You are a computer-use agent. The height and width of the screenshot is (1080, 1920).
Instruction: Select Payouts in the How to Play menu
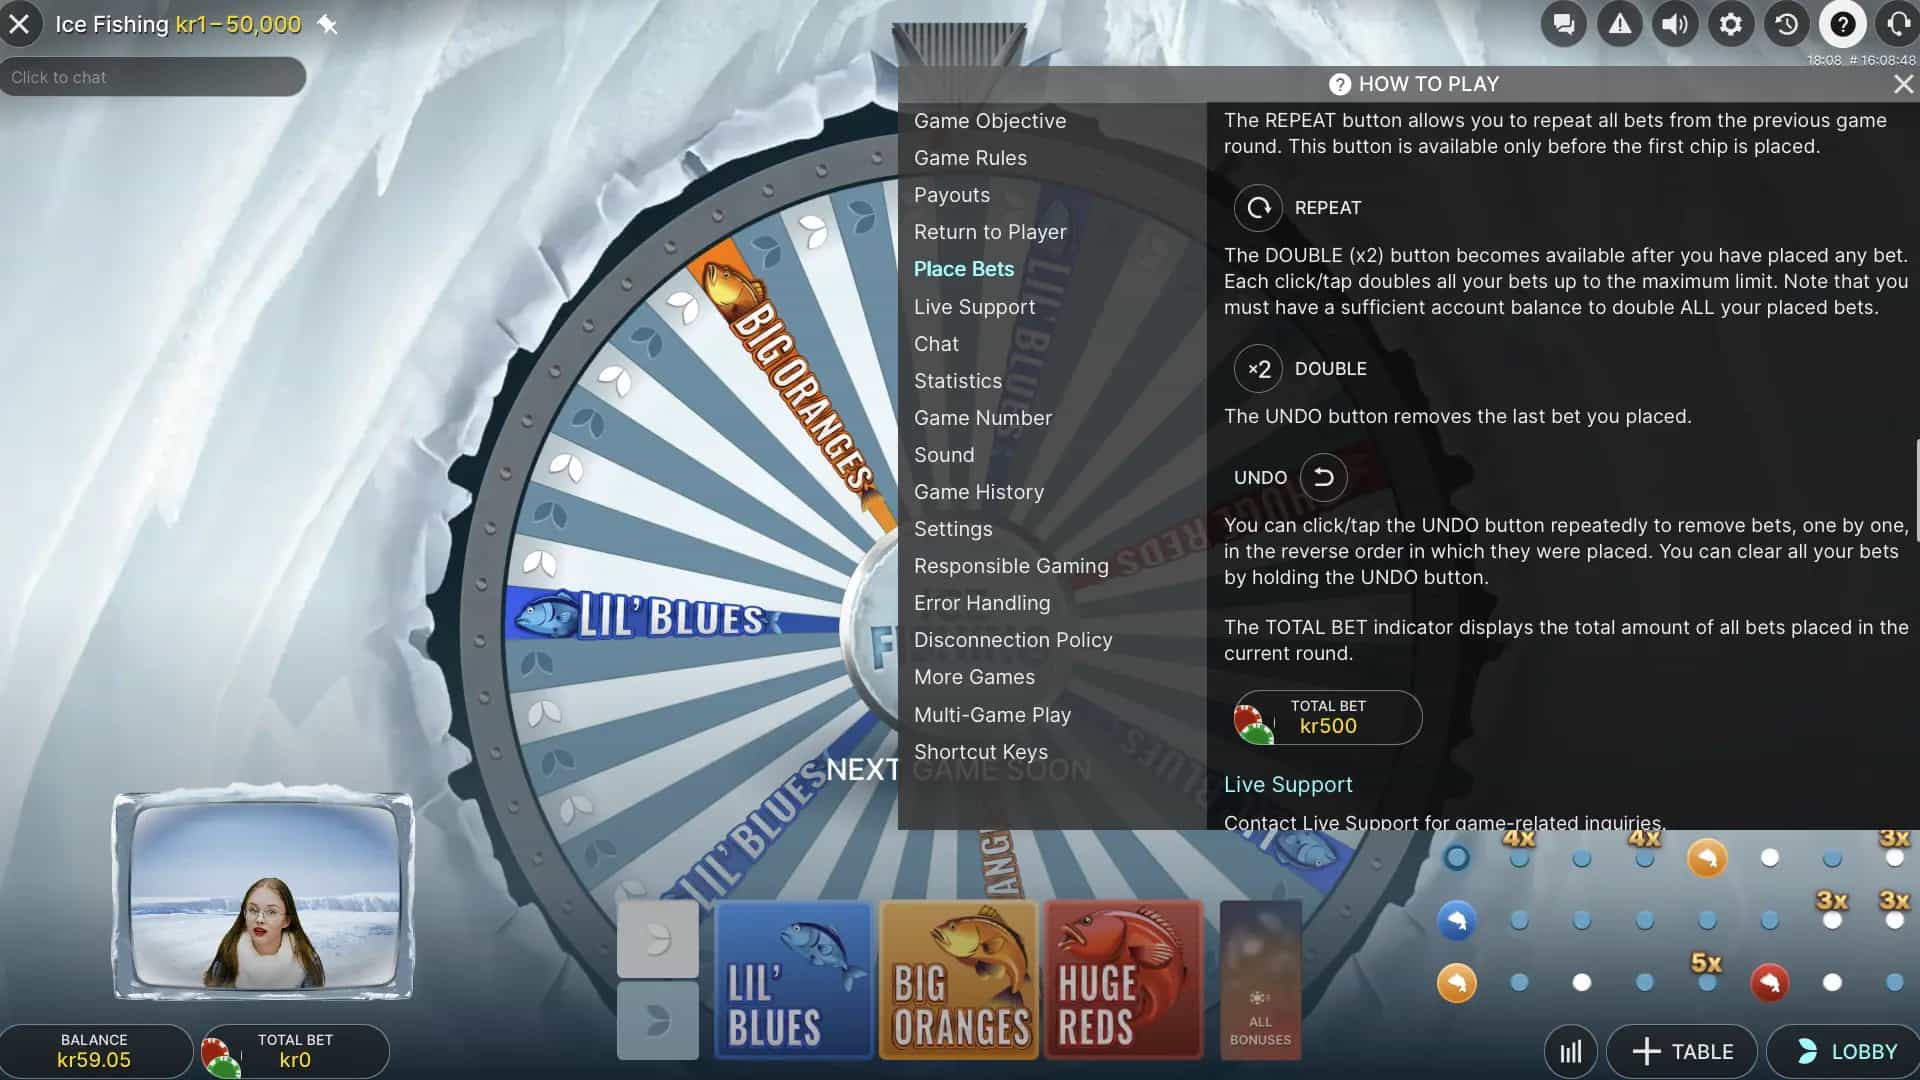952,194
